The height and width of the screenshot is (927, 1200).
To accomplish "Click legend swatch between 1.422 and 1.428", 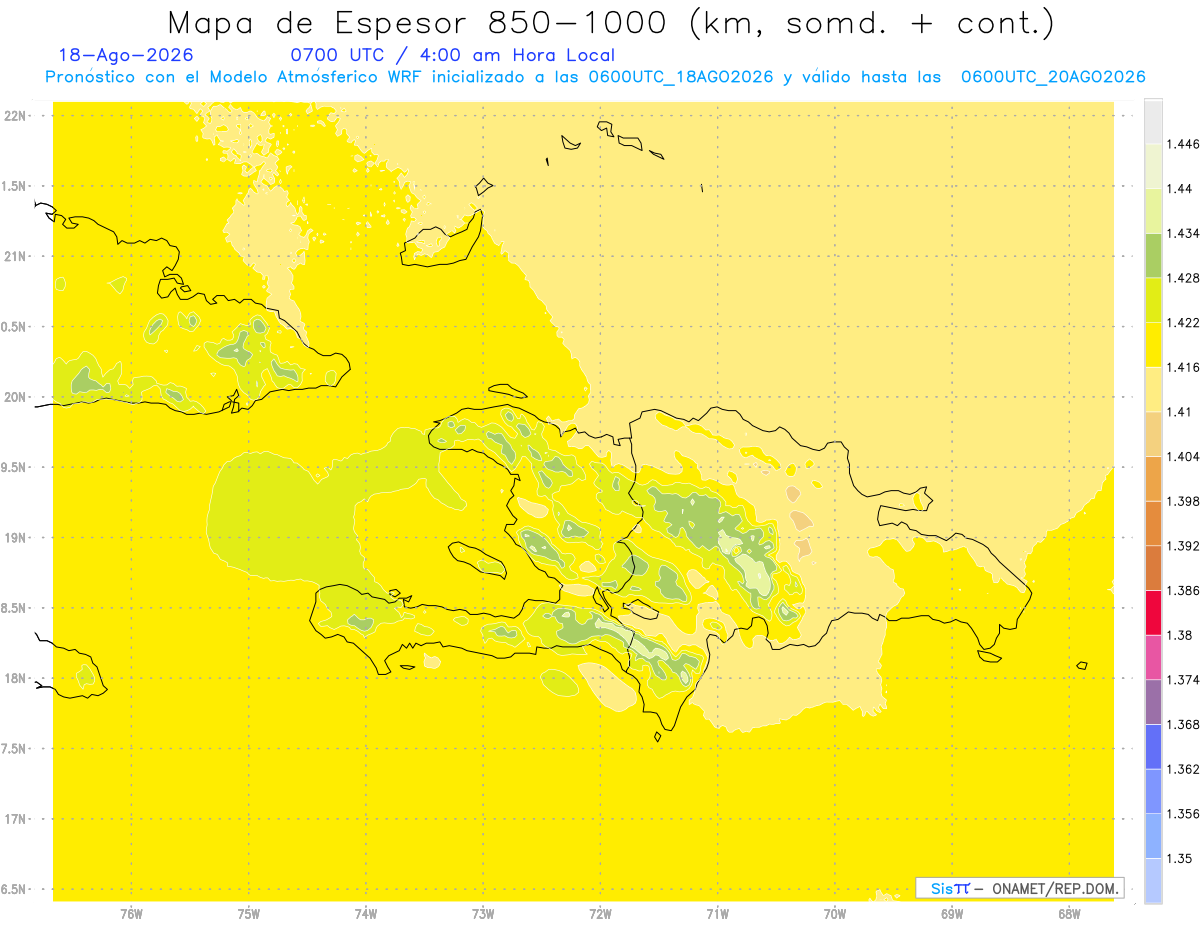I will click(1154, 300).
